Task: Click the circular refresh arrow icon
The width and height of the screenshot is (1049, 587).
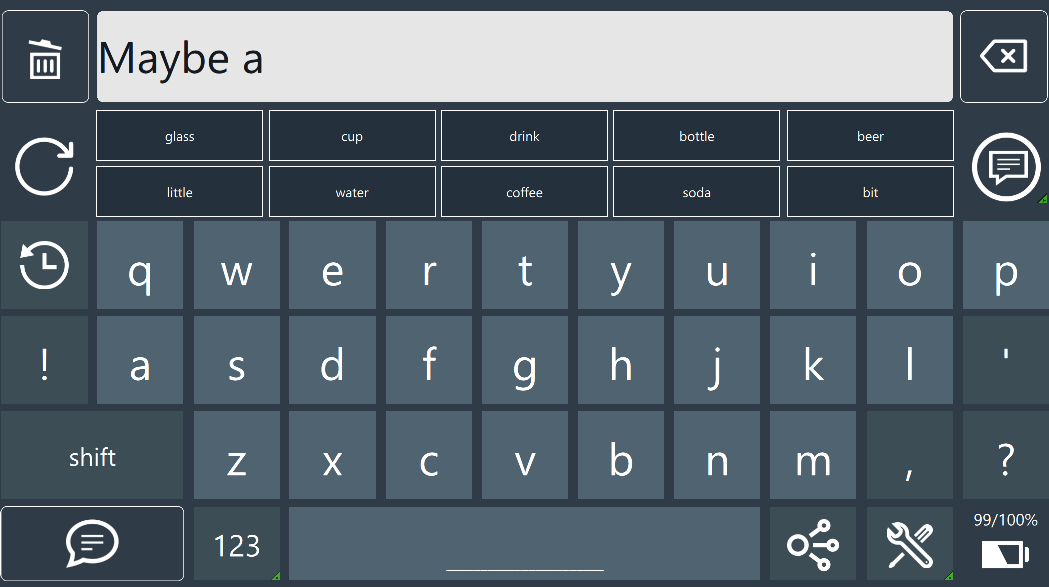Action: point(45,166)
